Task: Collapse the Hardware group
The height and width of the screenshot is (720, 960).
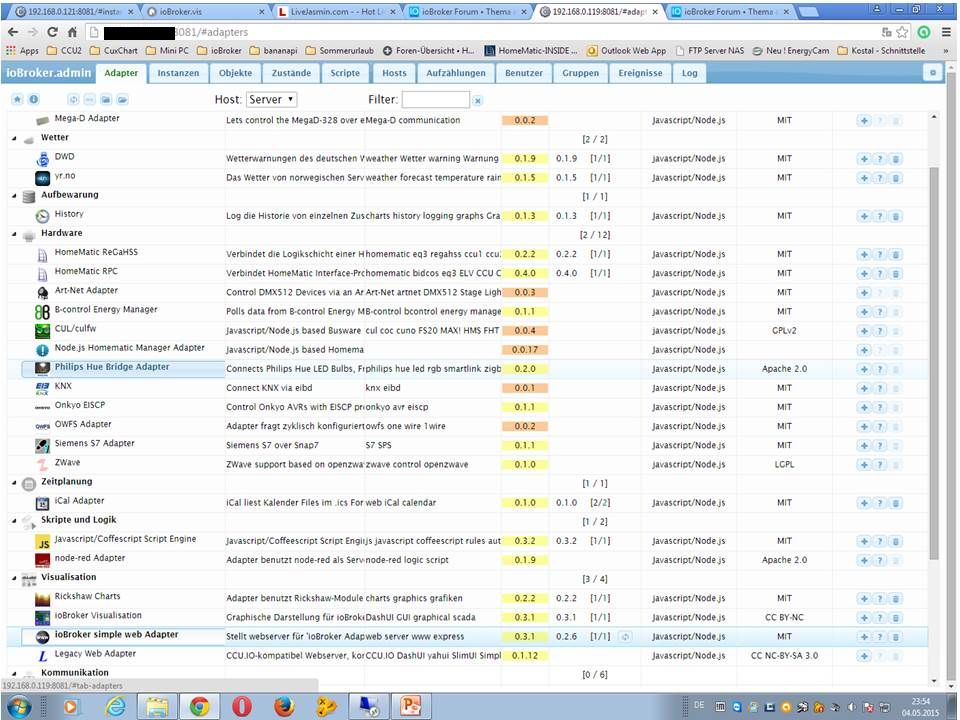Action: pos(14,234)
